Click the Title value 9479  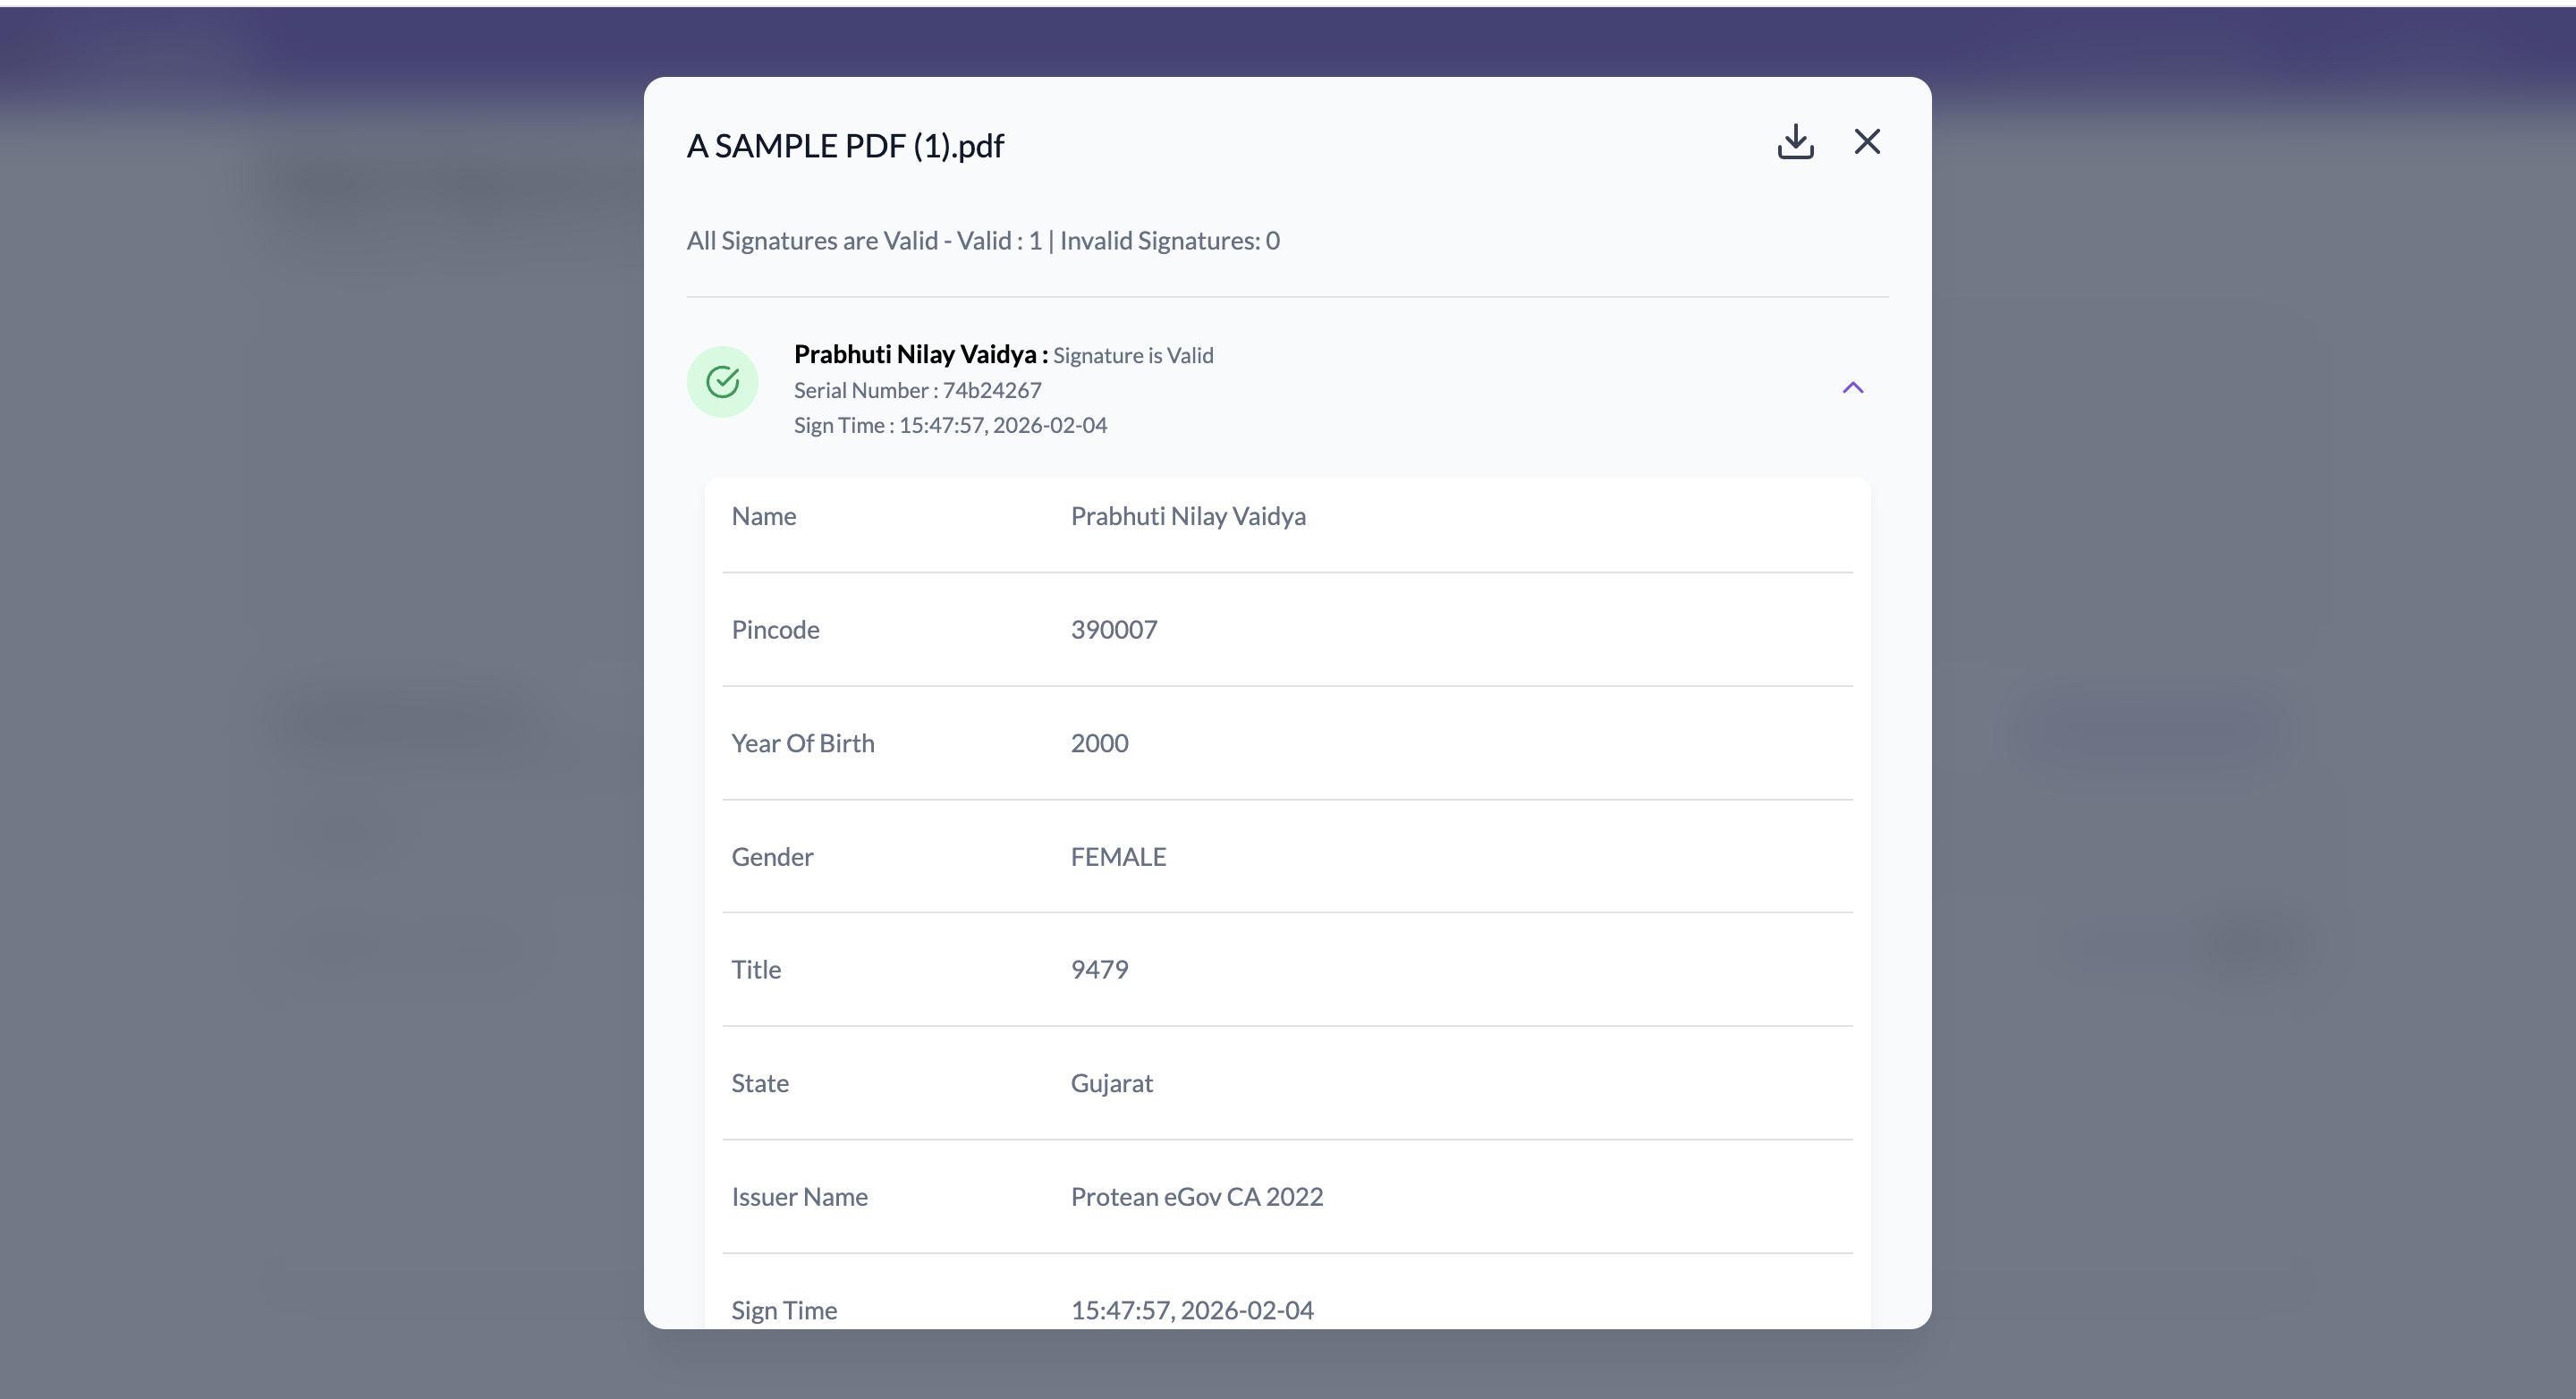tap(1099, 970)
